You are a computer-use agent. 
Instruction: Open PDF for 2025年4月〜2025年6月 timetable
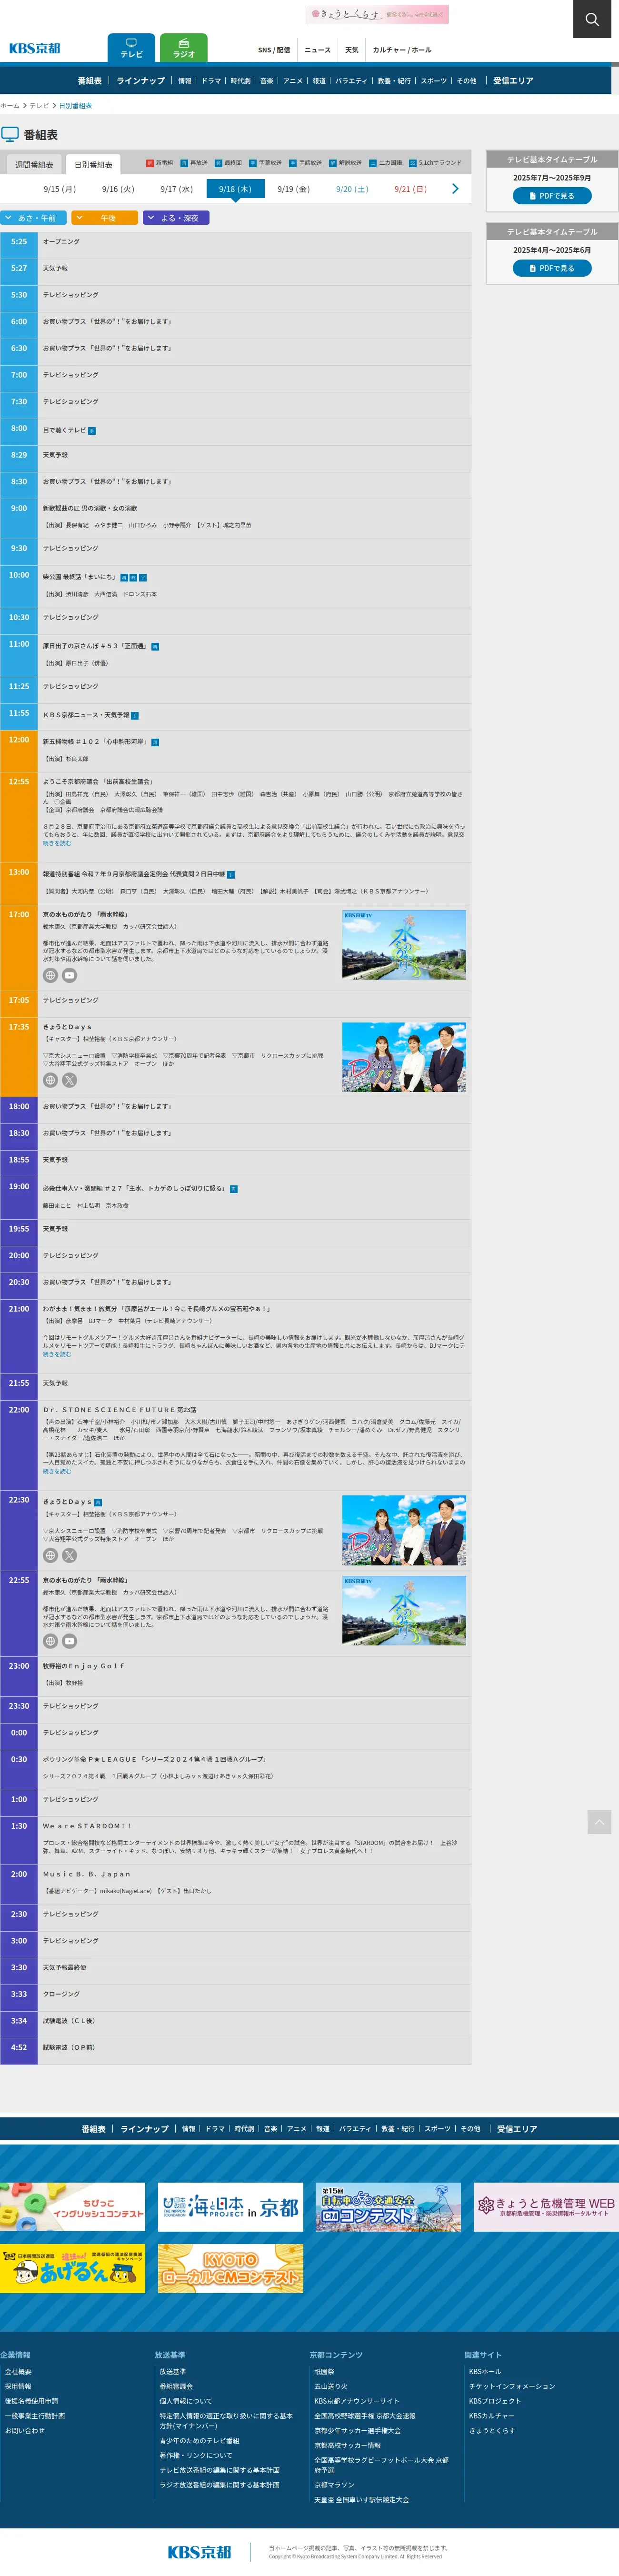(552, 268)
